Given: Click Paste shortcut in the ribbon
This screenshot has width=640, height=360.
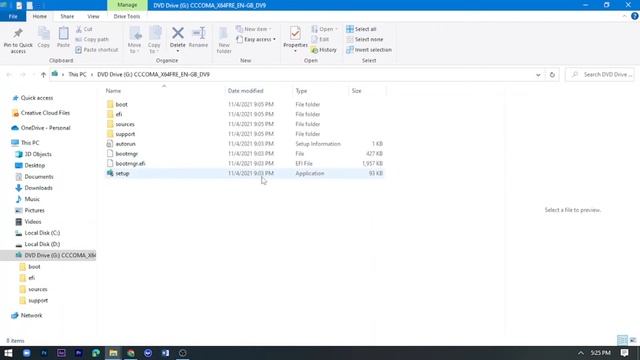Looking at the screenshot, I should click(x=97, y=49).
